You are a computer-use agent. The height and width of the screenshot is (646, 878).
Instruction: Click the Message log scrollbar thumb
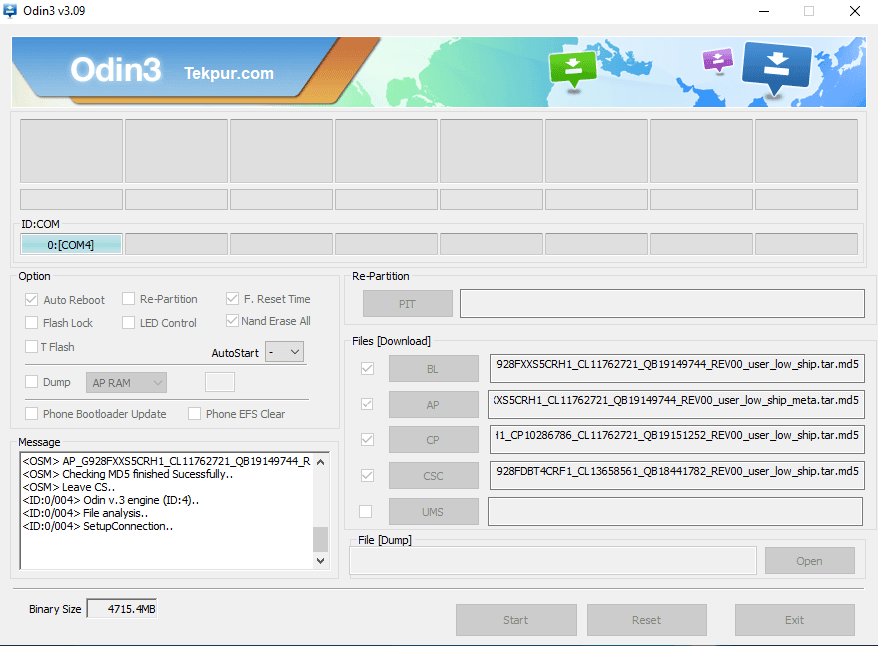click(x=321, y=539)
